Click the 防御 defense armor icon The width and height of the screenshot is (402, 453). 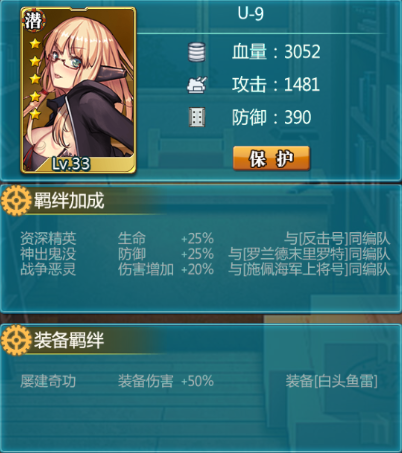197,117
